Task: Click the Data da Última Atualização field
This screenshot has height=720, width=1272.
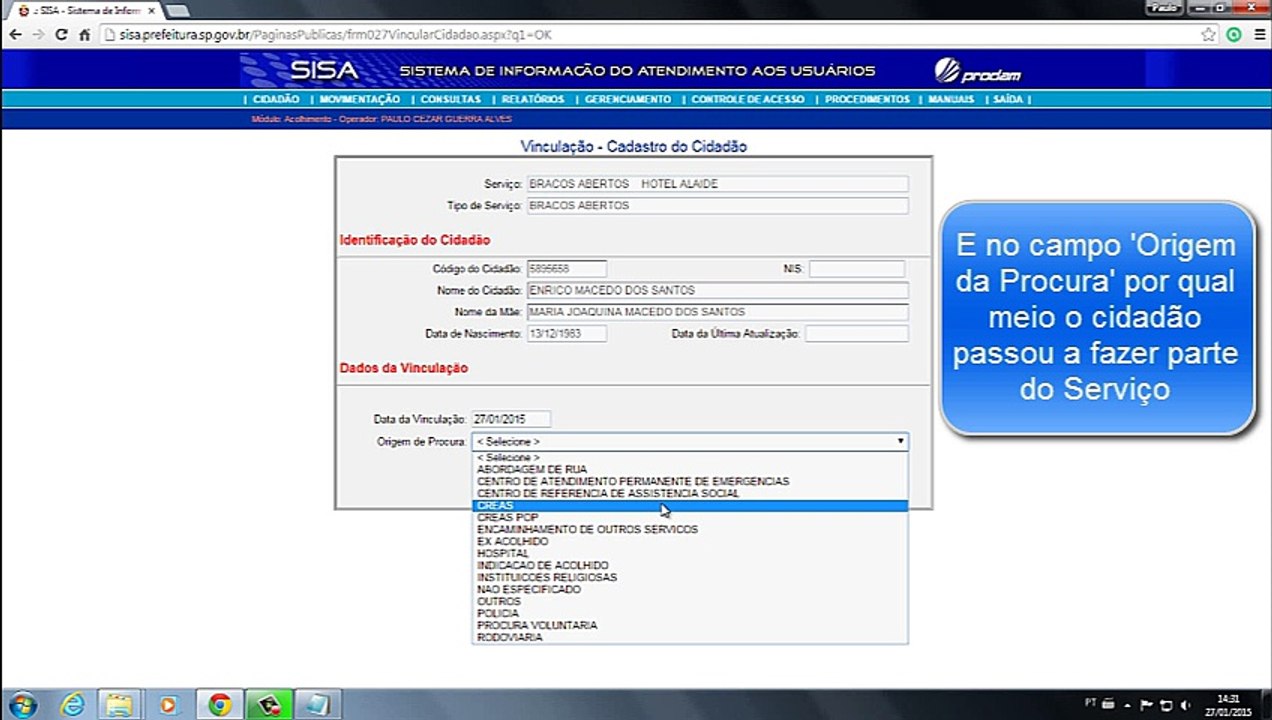Action: click(x=857, y=334)
